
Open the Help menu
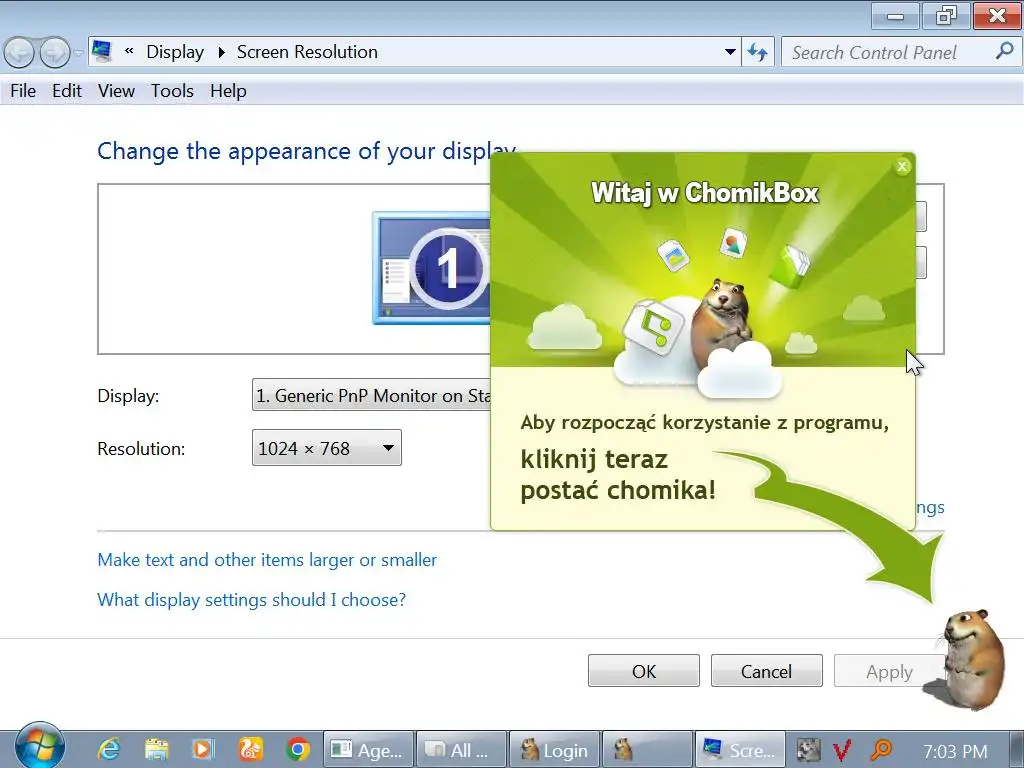pyautogui.click(x=229, y=91)
